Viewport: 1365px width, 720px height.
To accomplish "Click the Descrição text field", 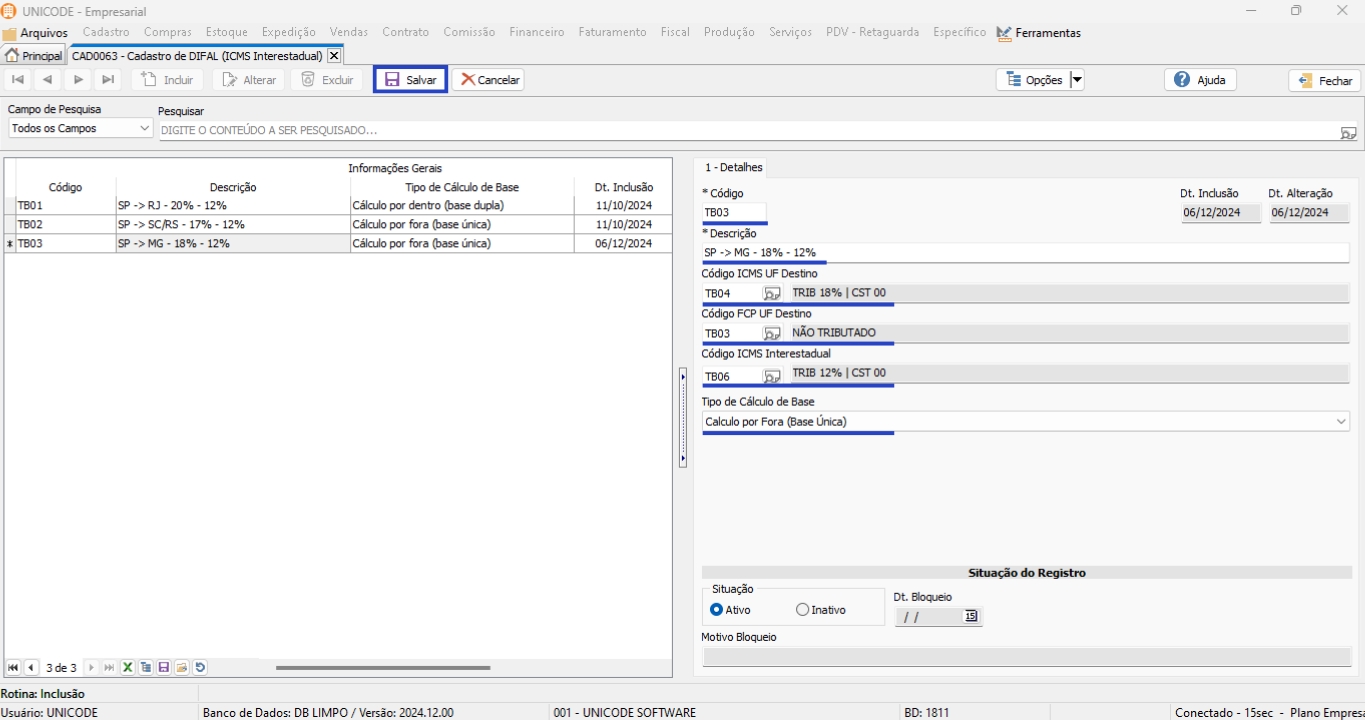I will pyautogui.click(x=1025, y=253).
